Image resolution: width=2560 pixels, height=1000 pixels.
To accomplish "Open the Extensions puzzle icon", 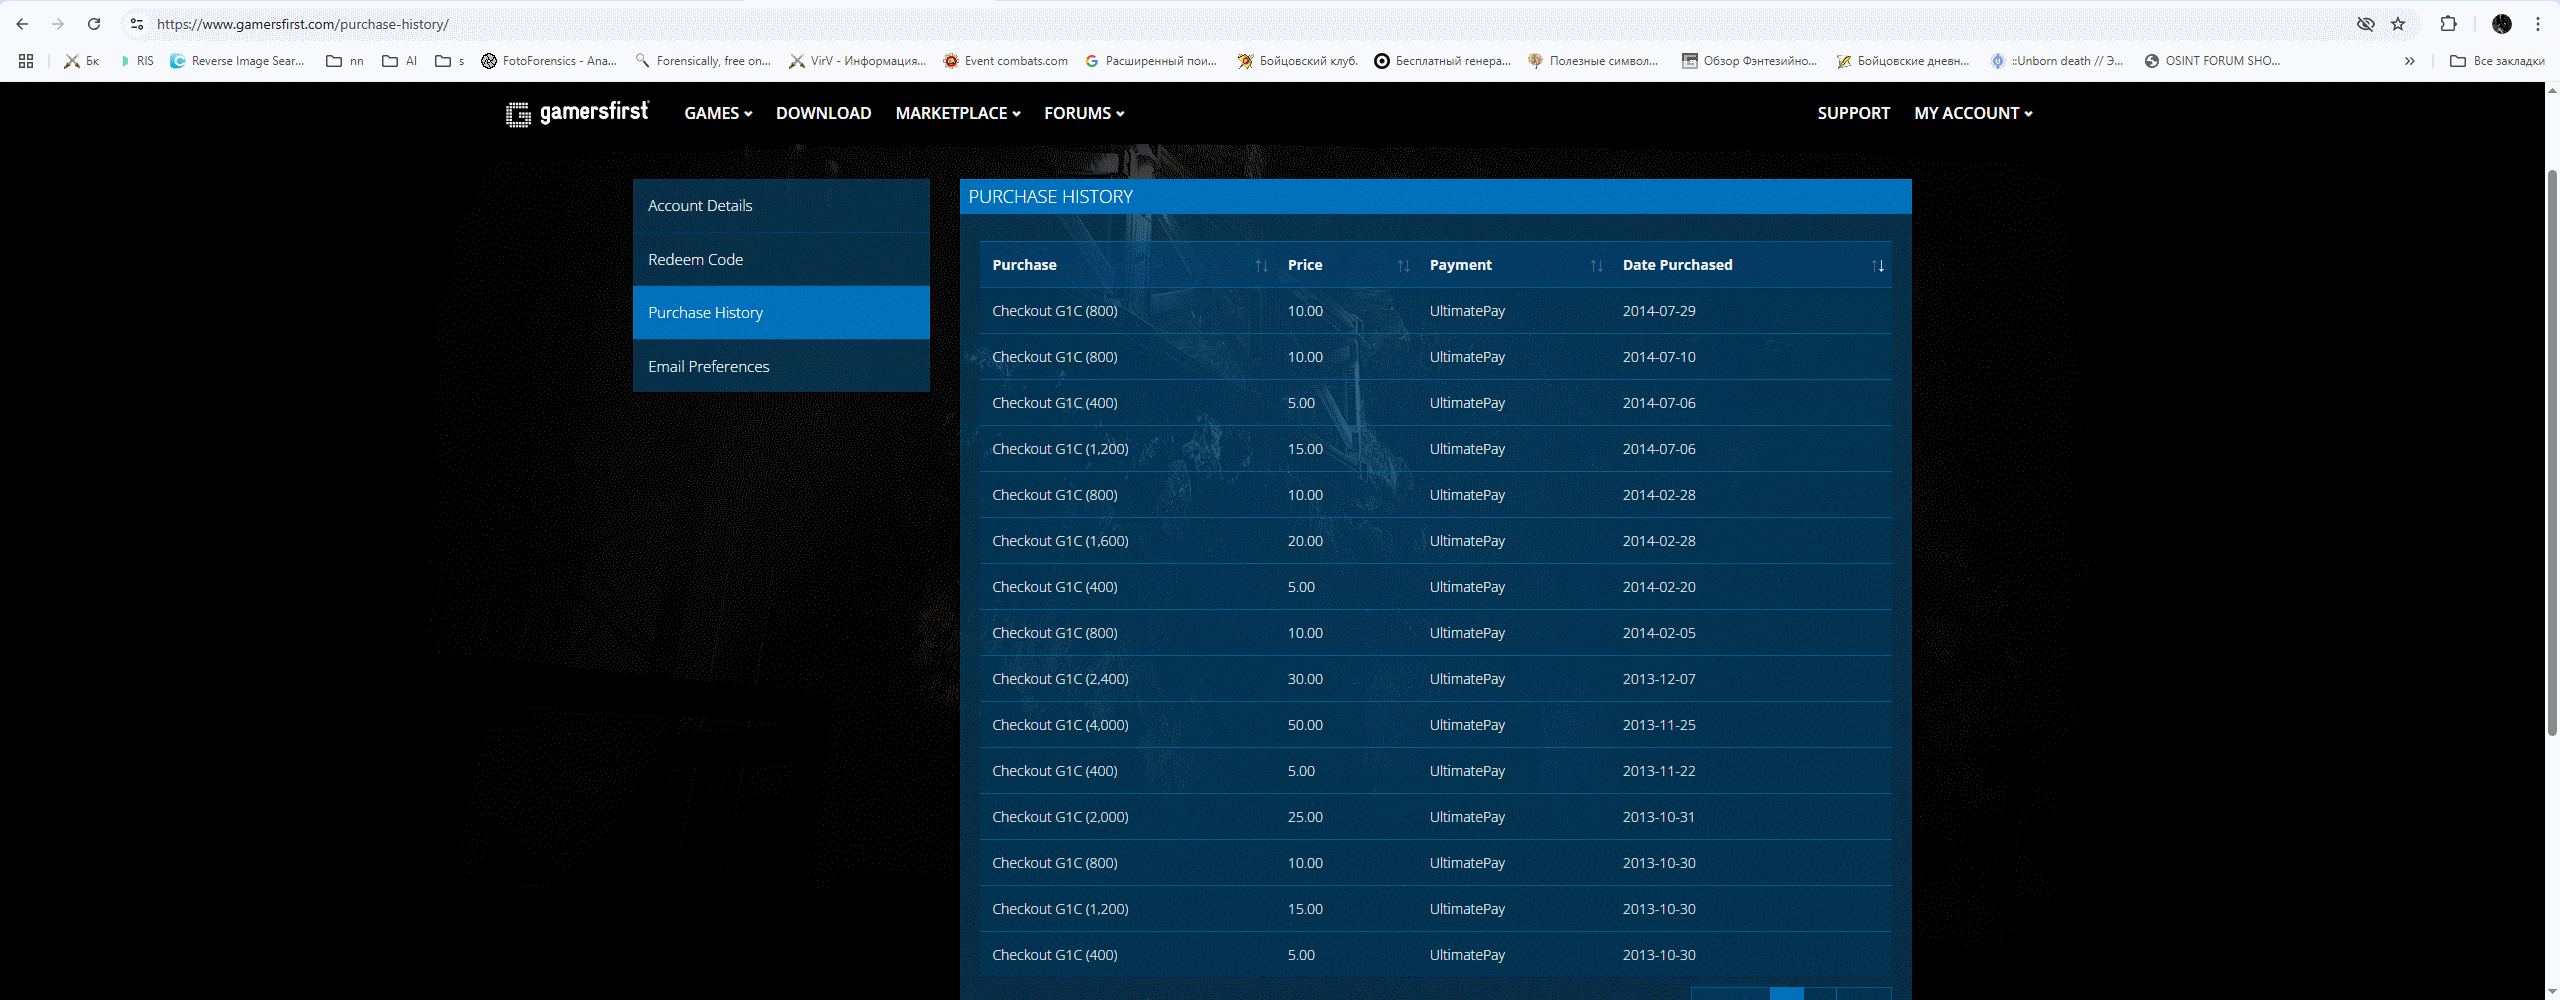I will point(2448,24).
